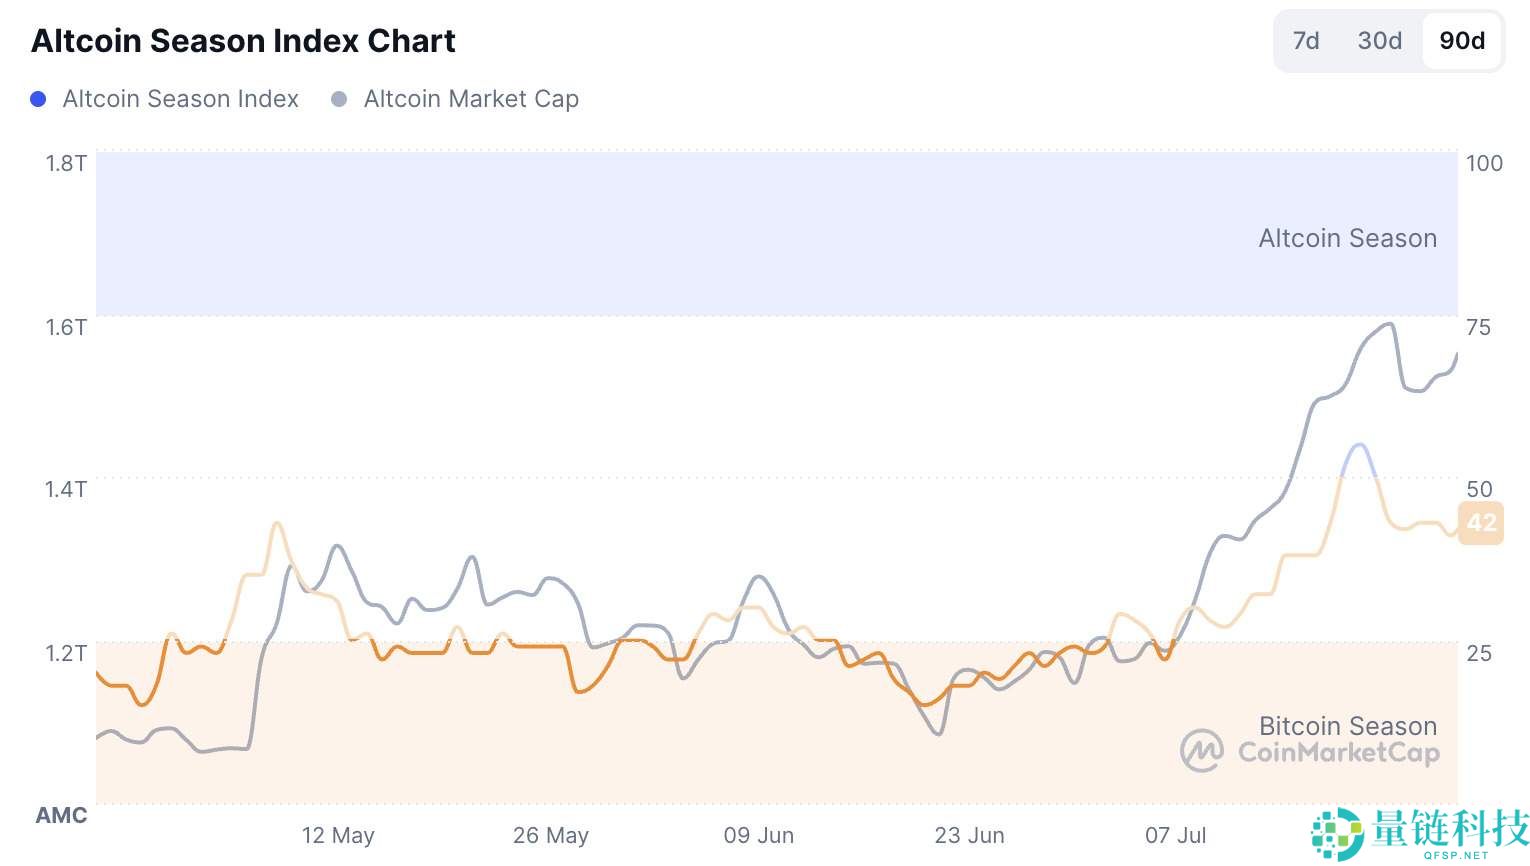Click the Altcoin Season Index legend label
Viewport: 1530px width, 866px height.
tap(180, 99)
